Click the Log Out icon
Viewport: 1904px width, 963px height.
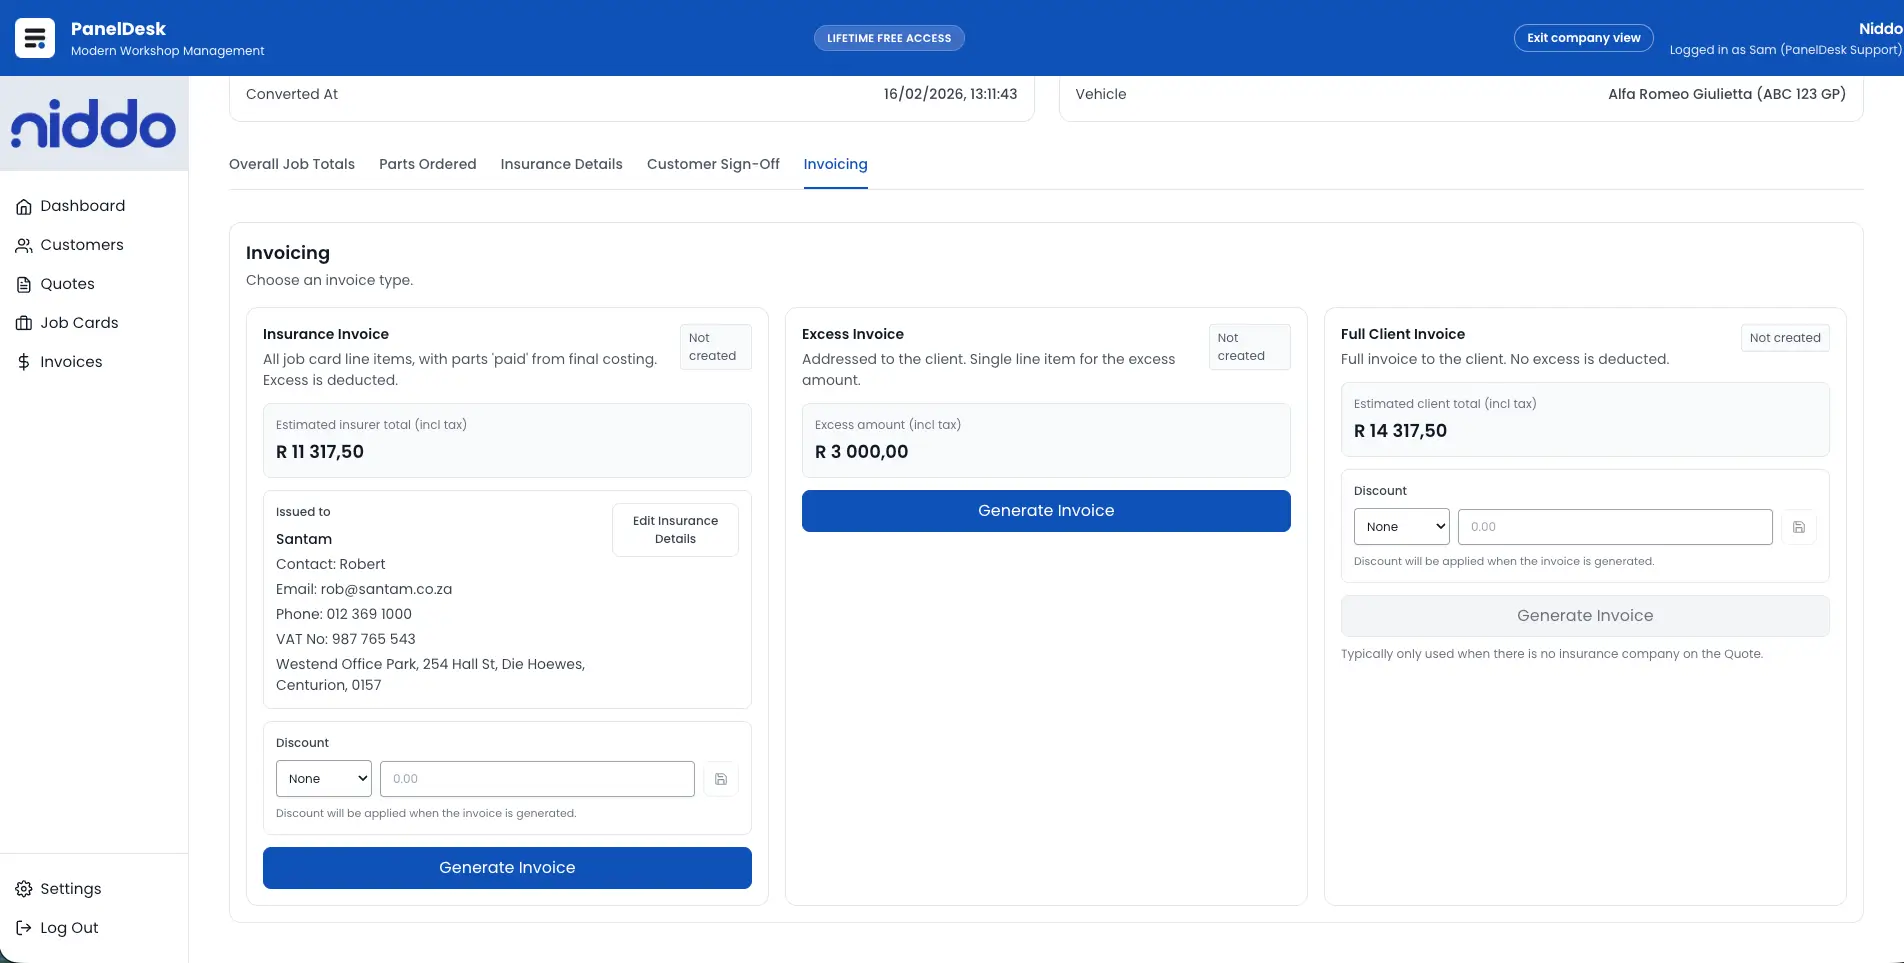24,927
